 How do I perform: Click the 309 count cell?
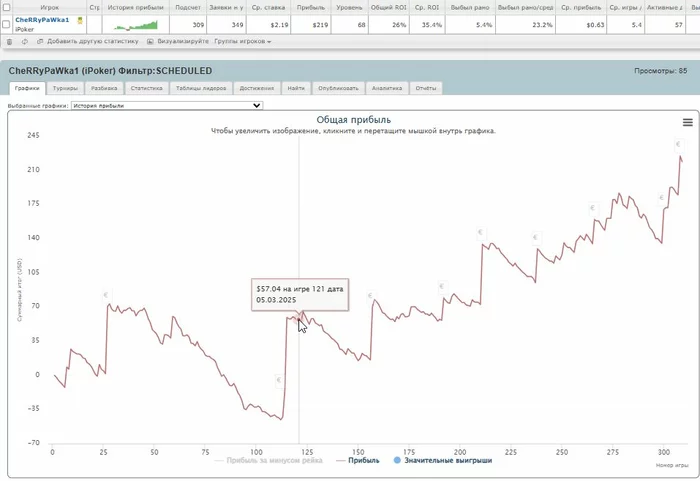[x=188, y=25]
